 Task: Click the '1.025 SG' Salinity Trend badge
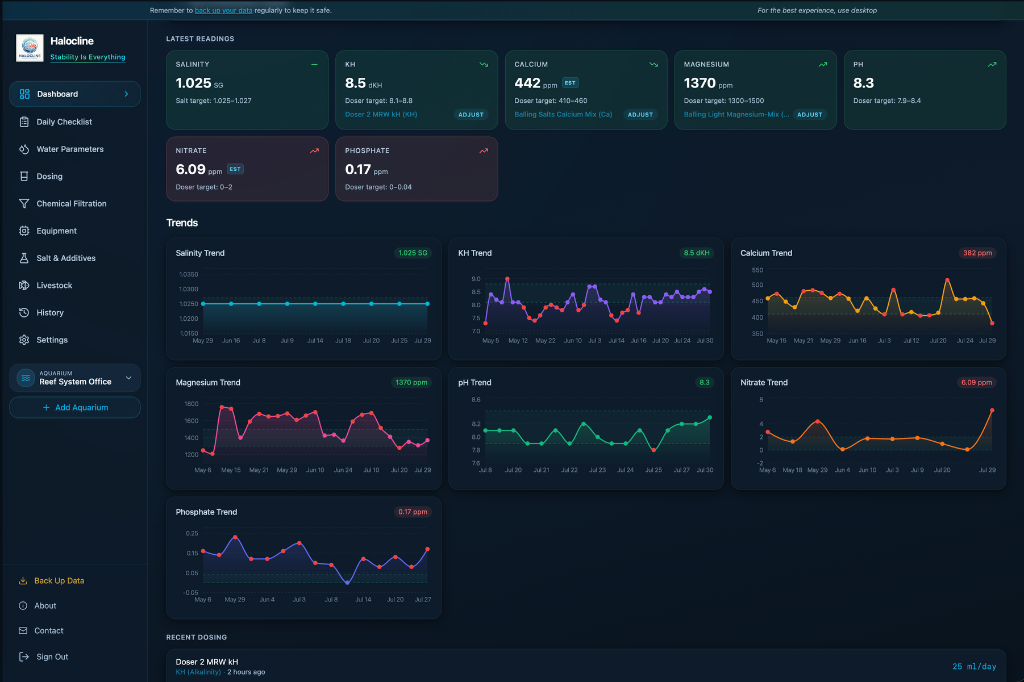pos(413,253)
